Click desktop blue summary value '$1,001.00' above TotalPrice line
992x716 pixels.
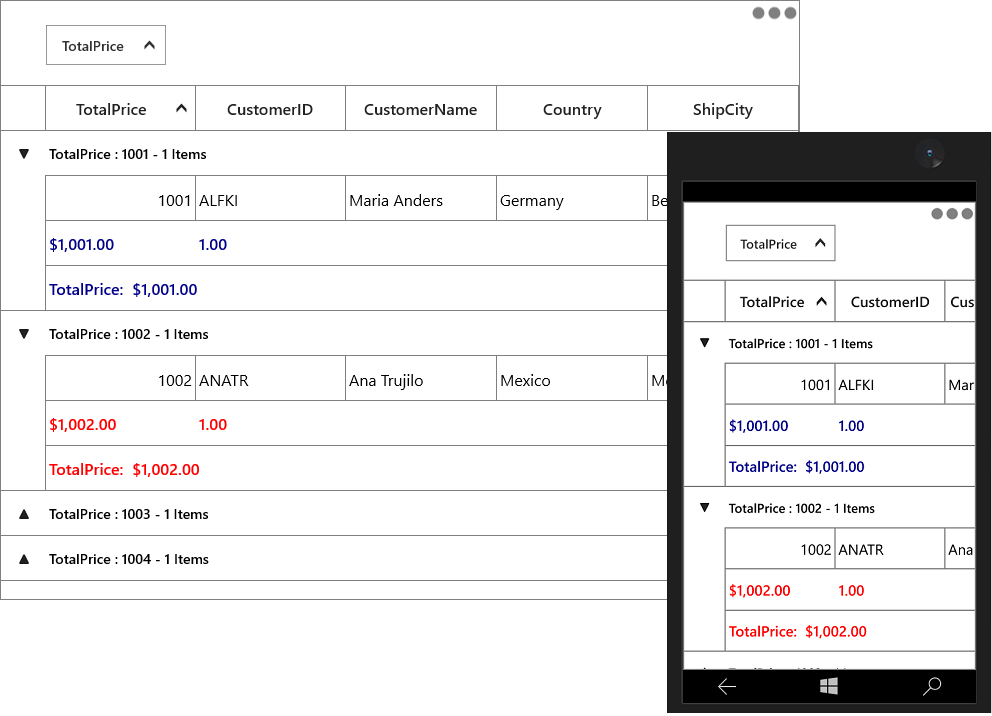tap(82, 245)
